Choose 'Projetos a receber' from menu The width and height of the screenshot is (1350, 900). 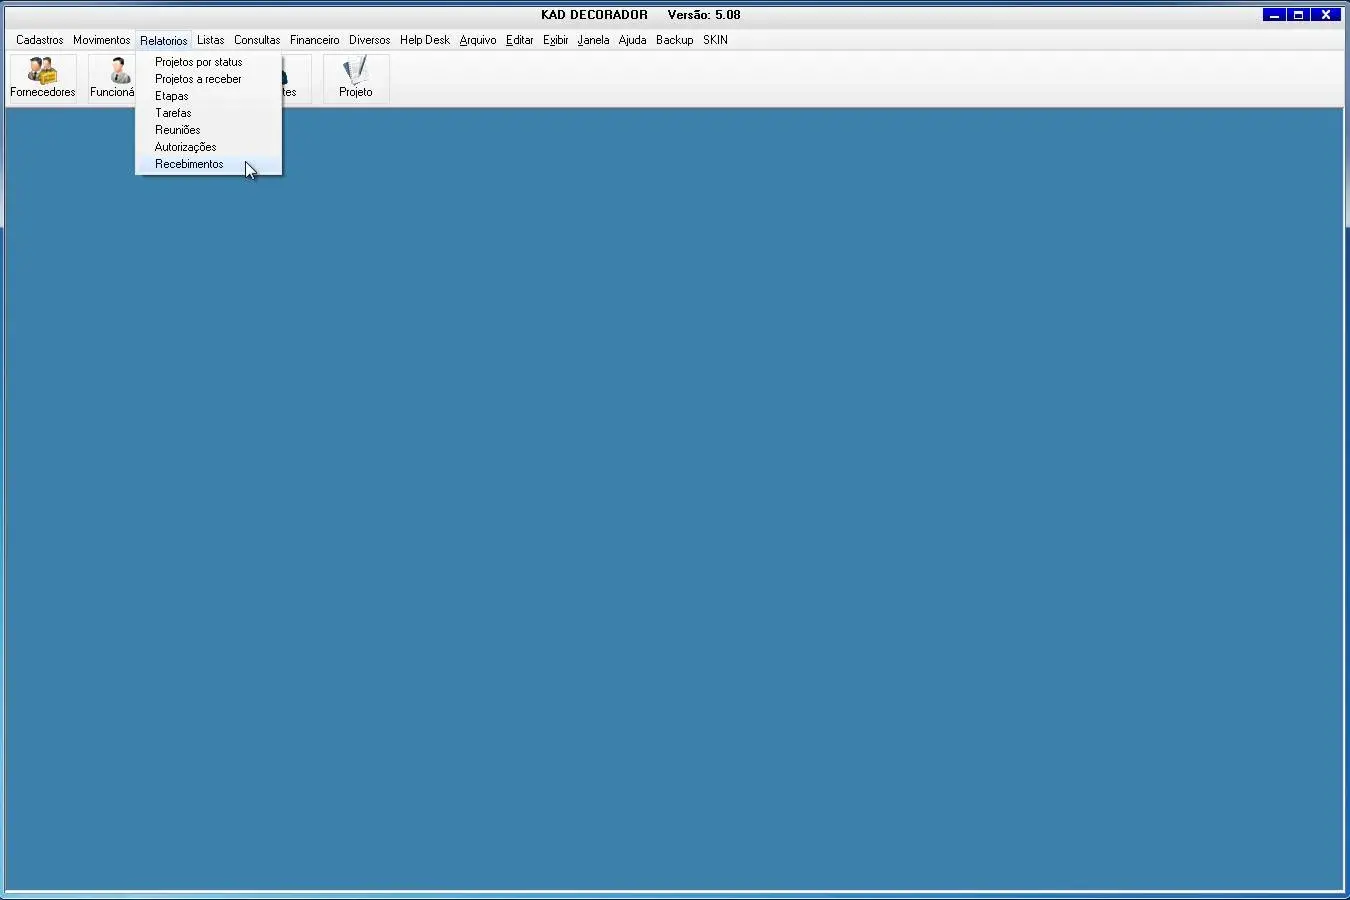click(198, 79)
